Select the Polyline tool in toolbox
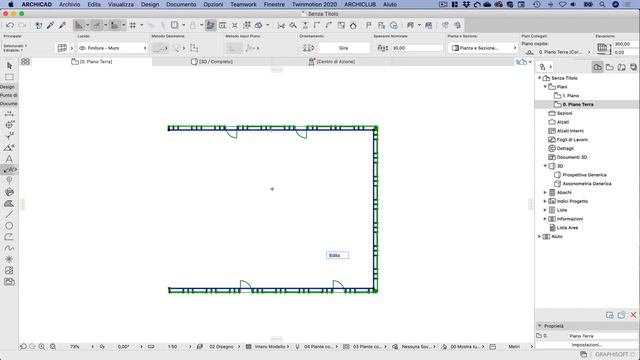This screenshot has height=360, width=640. point(9,237)
